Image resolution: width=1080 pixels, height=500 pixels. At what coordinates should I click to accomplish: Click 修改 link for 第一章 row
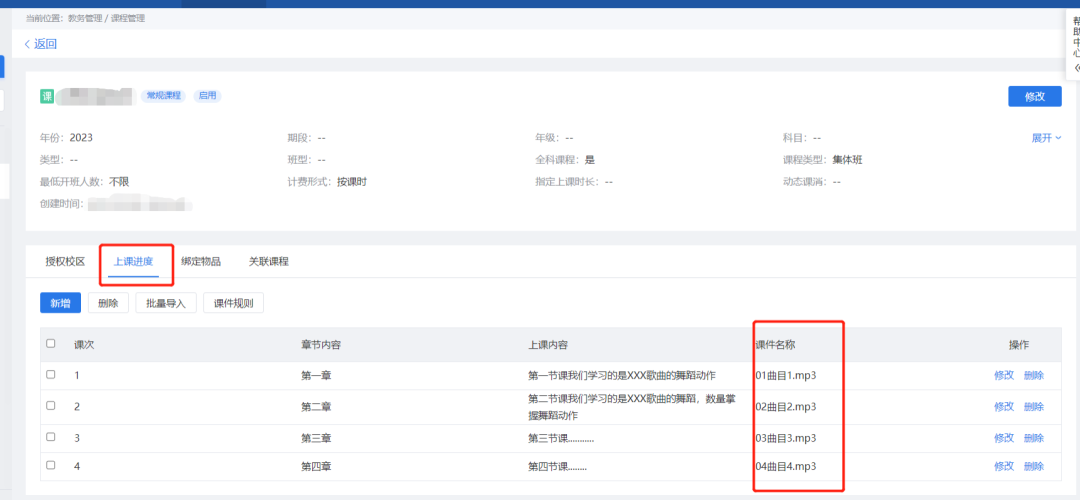coord(1003,376)
